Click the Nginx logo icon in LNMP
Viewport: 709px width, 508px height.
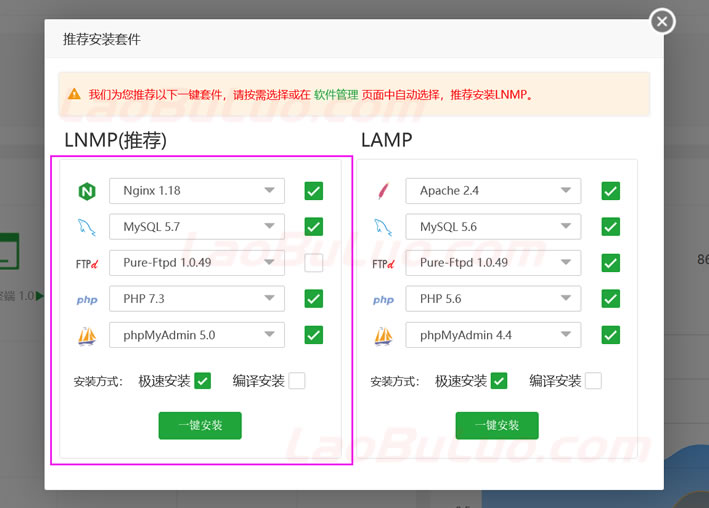point(87,191)
